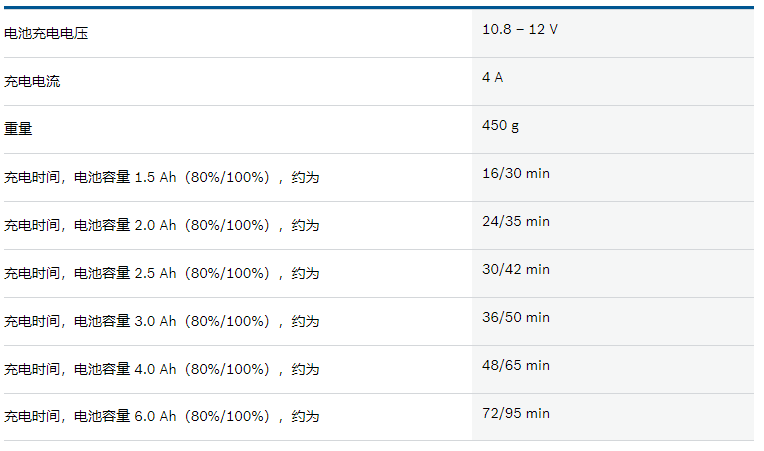Click the 6.0 Ah charging time label
764x451 pixels.
coord(161,416)
